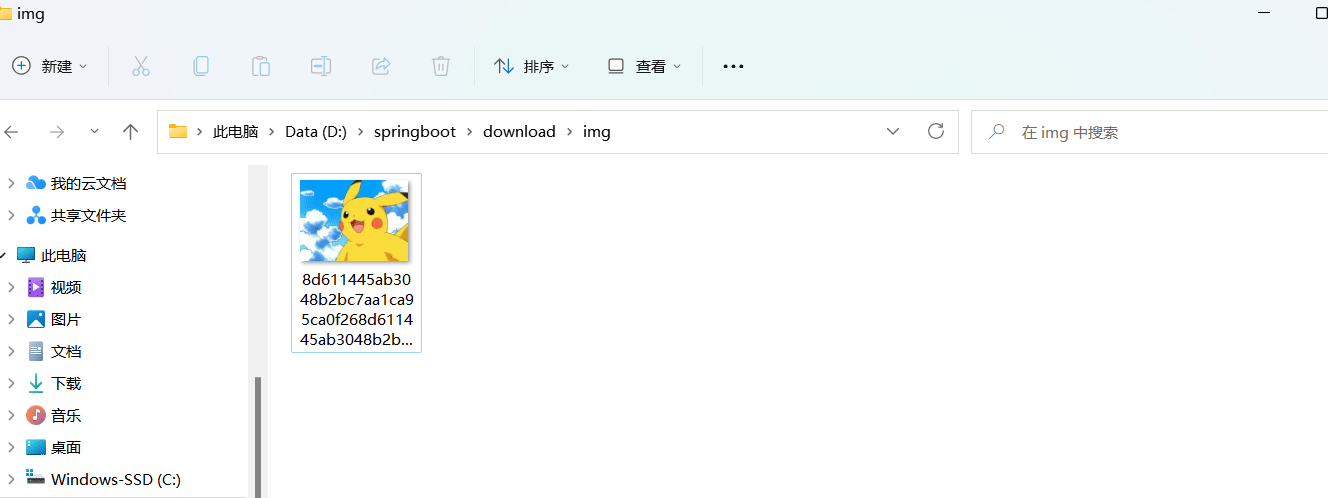Select download in the breadcrumb

tap(519, 132)
